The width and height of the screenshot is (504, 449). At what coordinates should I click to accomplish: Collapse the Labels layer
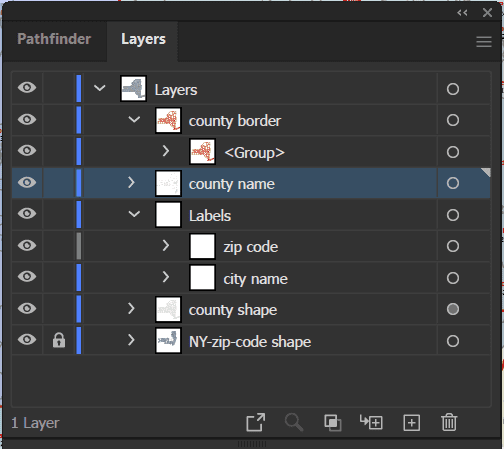tap(134, 214)
